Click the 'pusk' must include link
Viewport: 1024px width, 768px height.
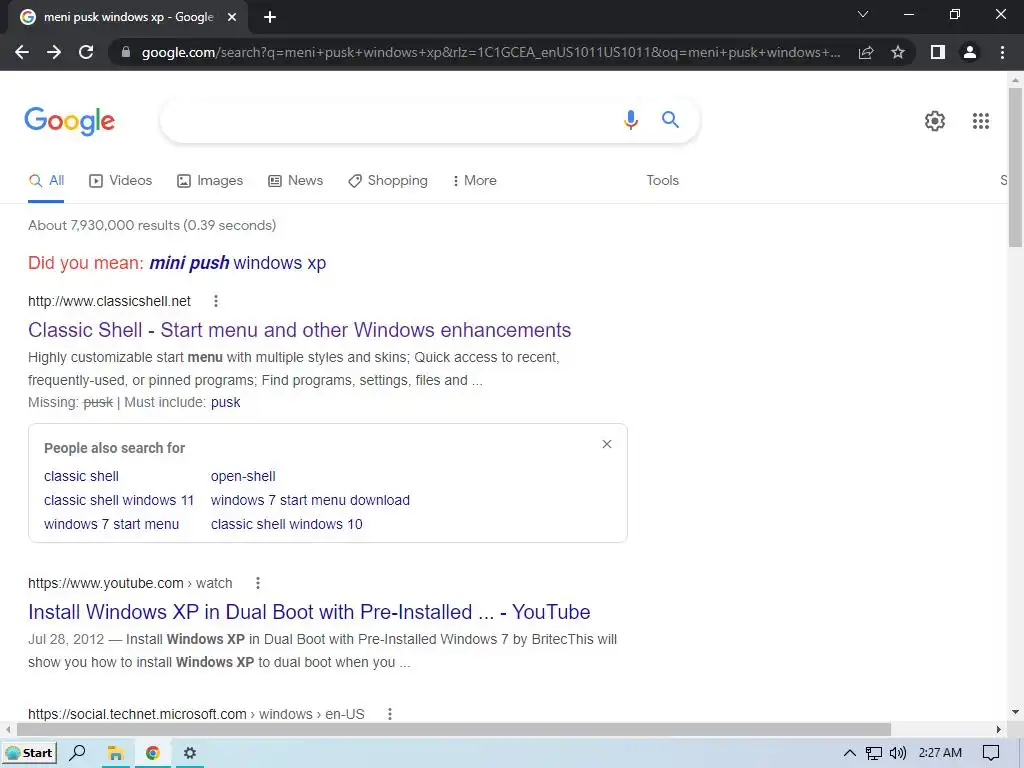pyautogui.click(x=225, y=402)
